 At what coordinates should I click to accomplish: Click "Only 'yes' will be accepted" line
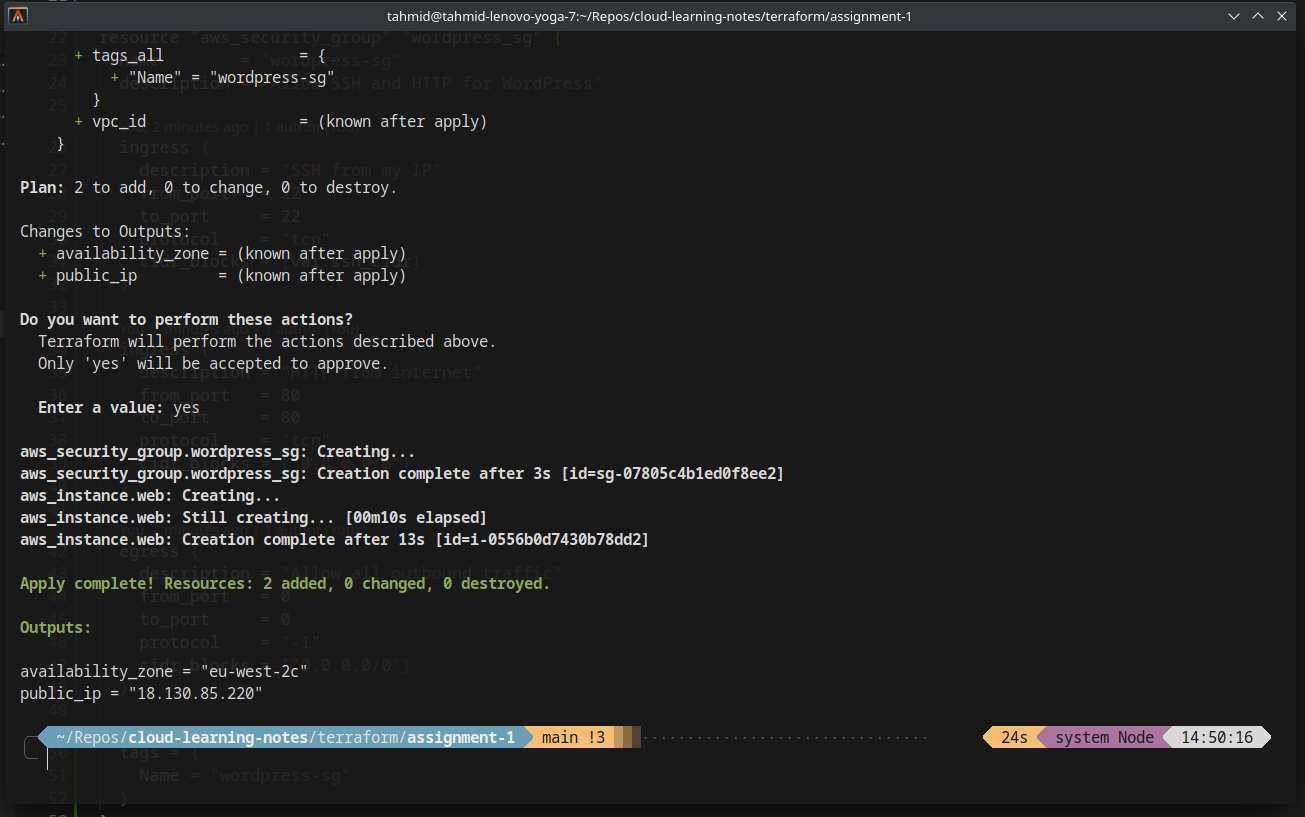(x=212, y=363)
